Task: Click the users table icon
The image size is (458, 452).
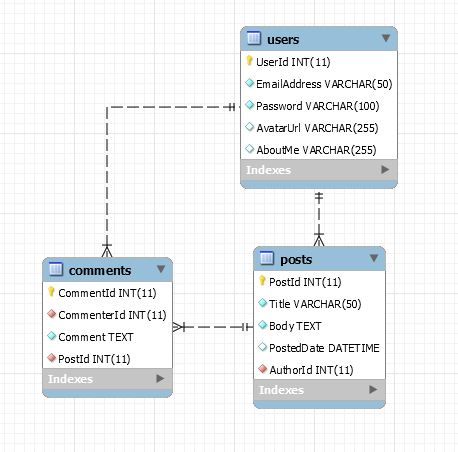Action: 253,38
